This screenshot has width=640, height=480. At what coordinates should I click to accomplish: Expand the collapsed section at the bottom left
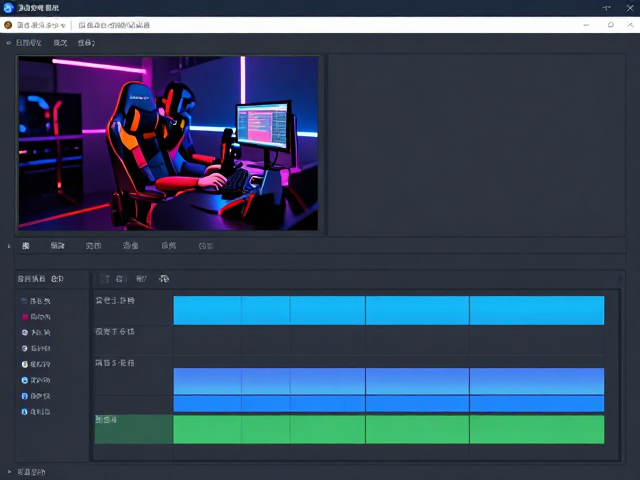pyautogui.click(x=9, y=472)
